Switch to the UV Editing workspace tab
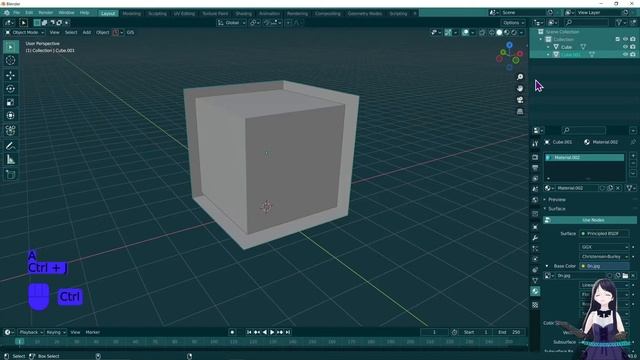The image size is (640, 360). pyautogui.click(x=184, y=13)
